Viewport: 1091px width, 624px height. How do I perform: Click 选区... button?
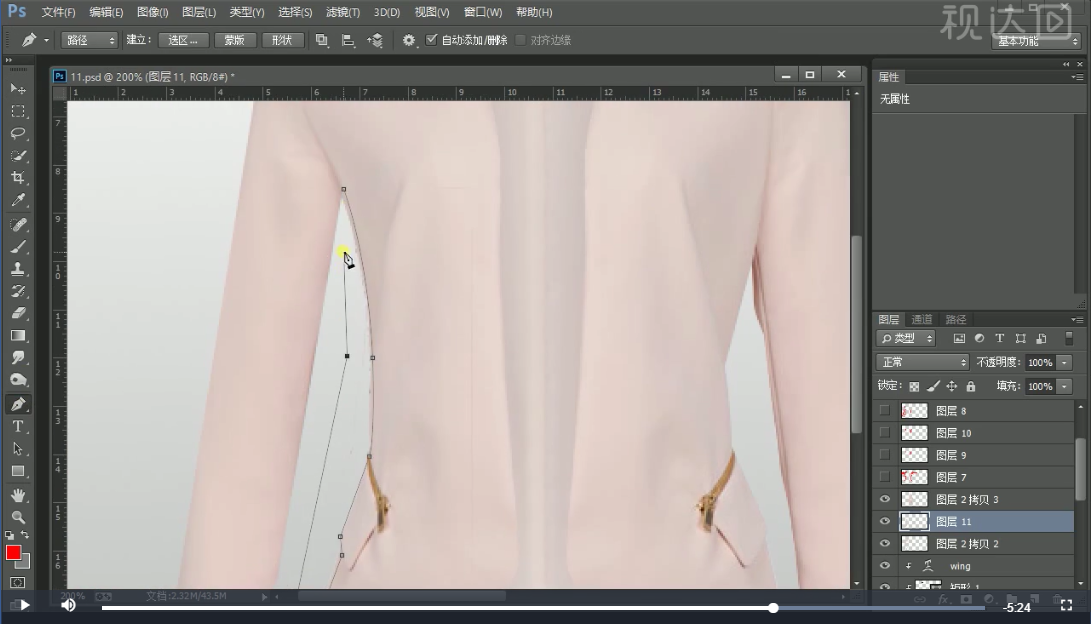click(x=183, y=40)
